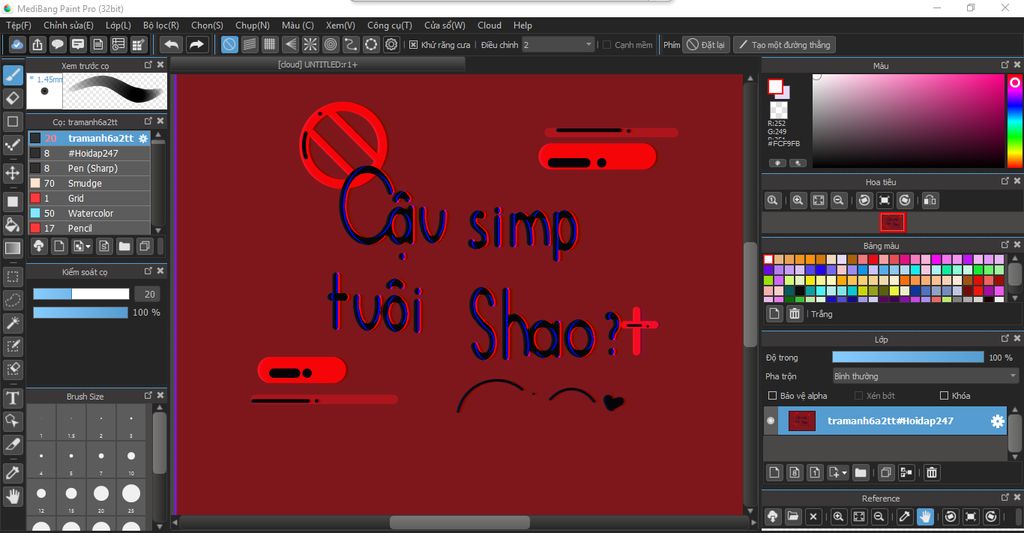Select the Move tool
The width and height of the screenshot is (1024, 533).
point(12,173)
